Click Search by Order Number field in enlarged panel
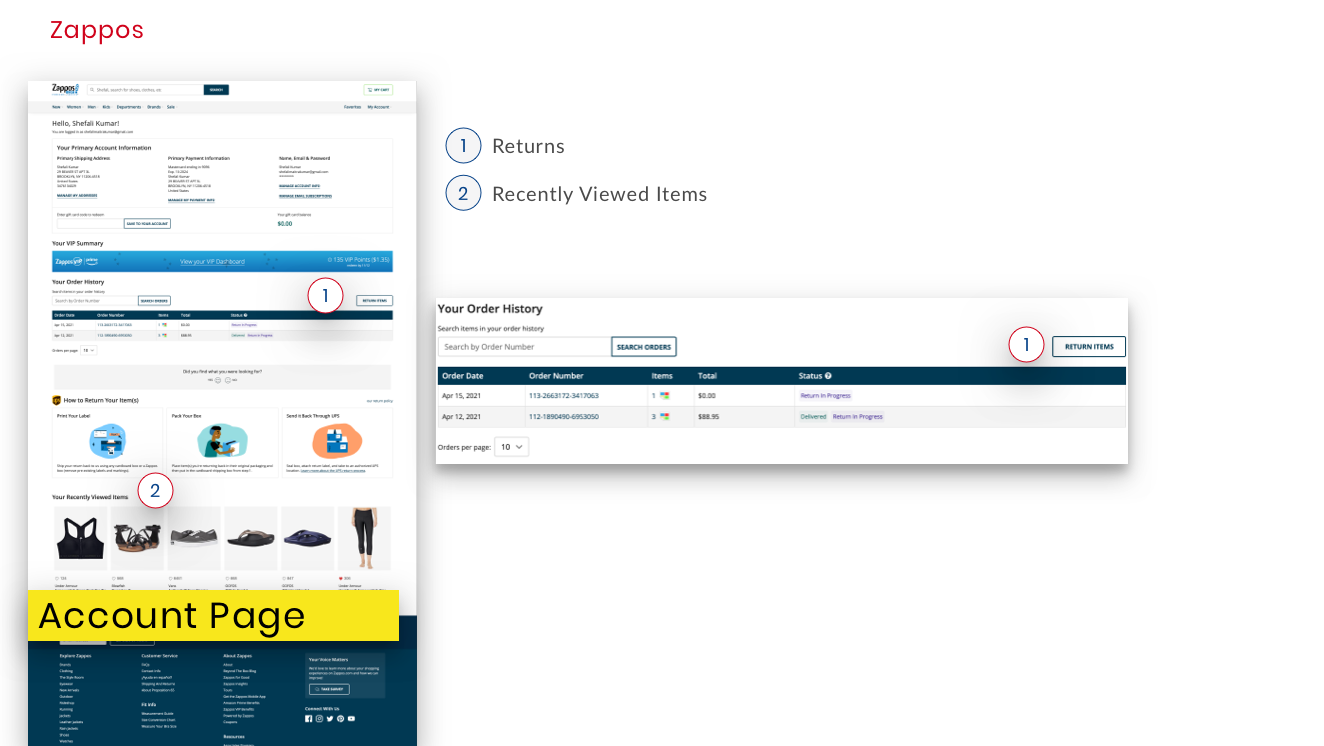 tap(525, 347)
